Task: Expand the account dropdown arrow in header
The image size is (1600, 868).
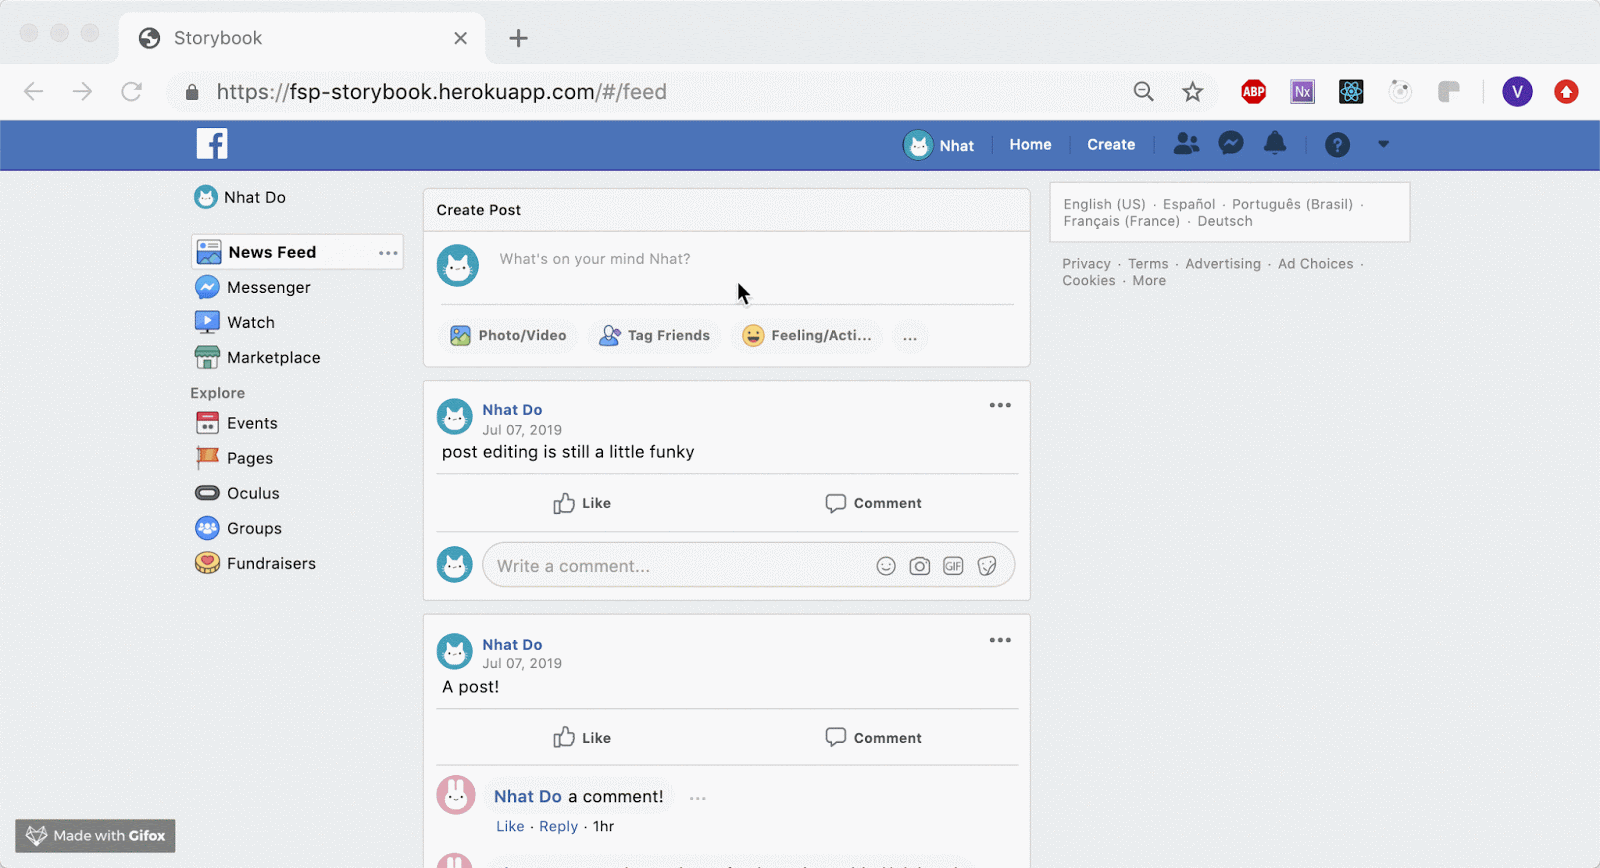Action: (x=1383, y=144)
